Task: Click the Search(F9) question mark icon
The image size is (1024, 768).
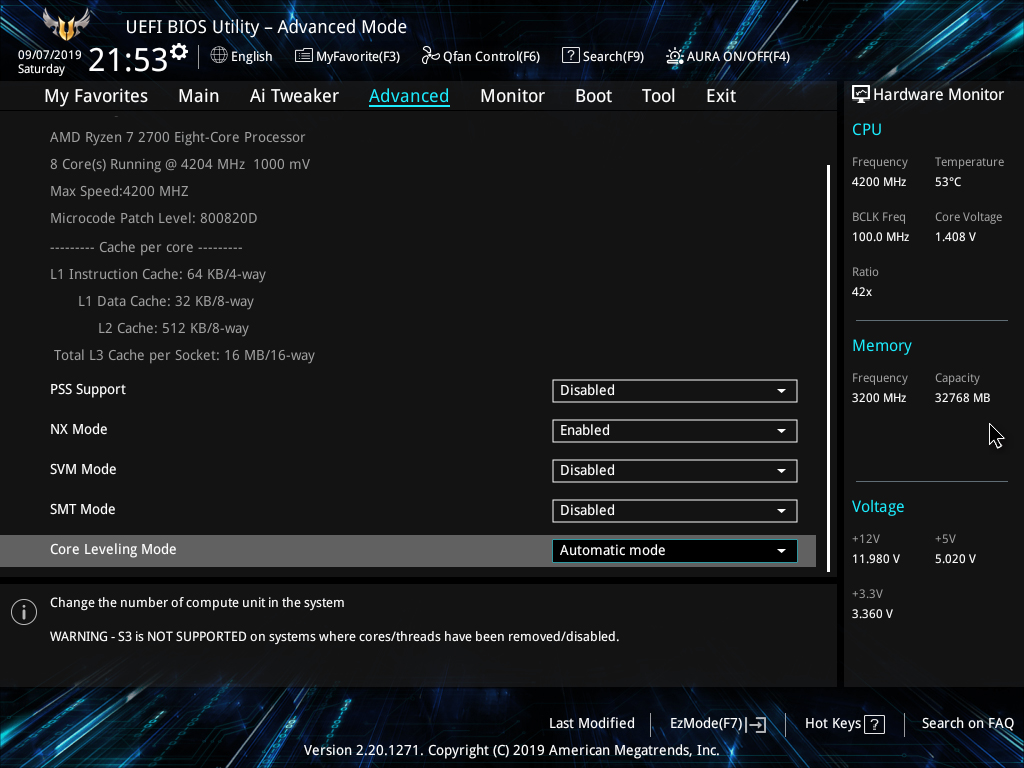Action: tap(570, 56)
